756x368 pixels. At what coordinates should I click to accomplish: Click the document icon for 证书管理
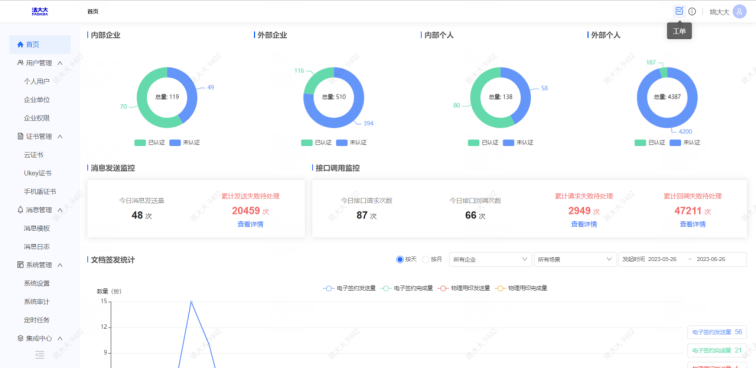click(20, 136)
